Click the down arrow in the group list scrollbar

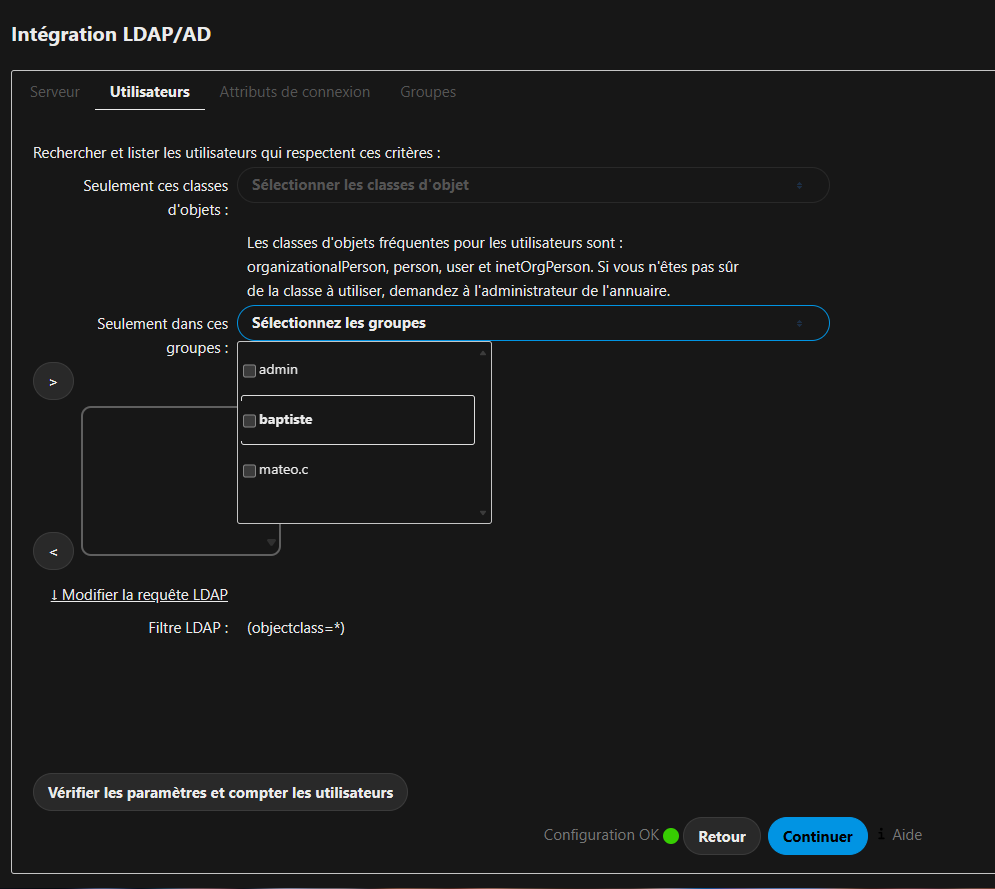pos(483,513)
